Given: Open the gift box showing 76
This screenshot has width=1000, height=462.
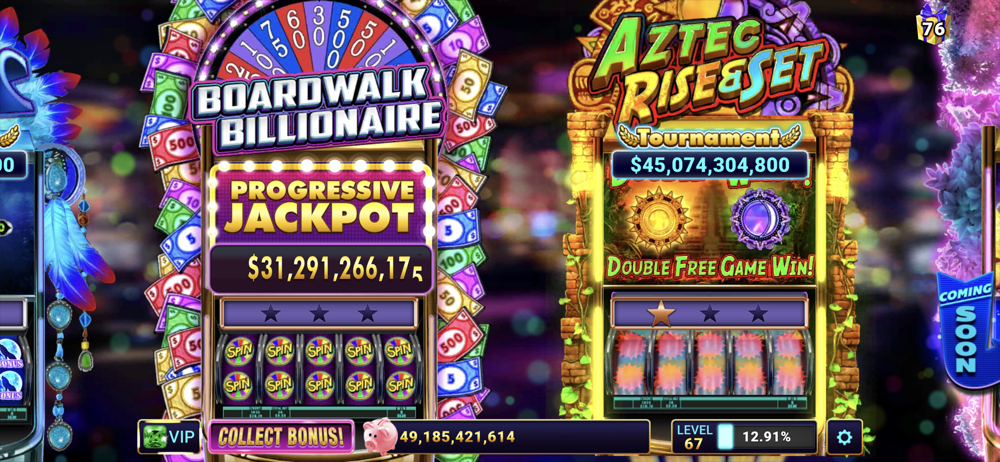Looking at the screenshot, I should 932,24.
